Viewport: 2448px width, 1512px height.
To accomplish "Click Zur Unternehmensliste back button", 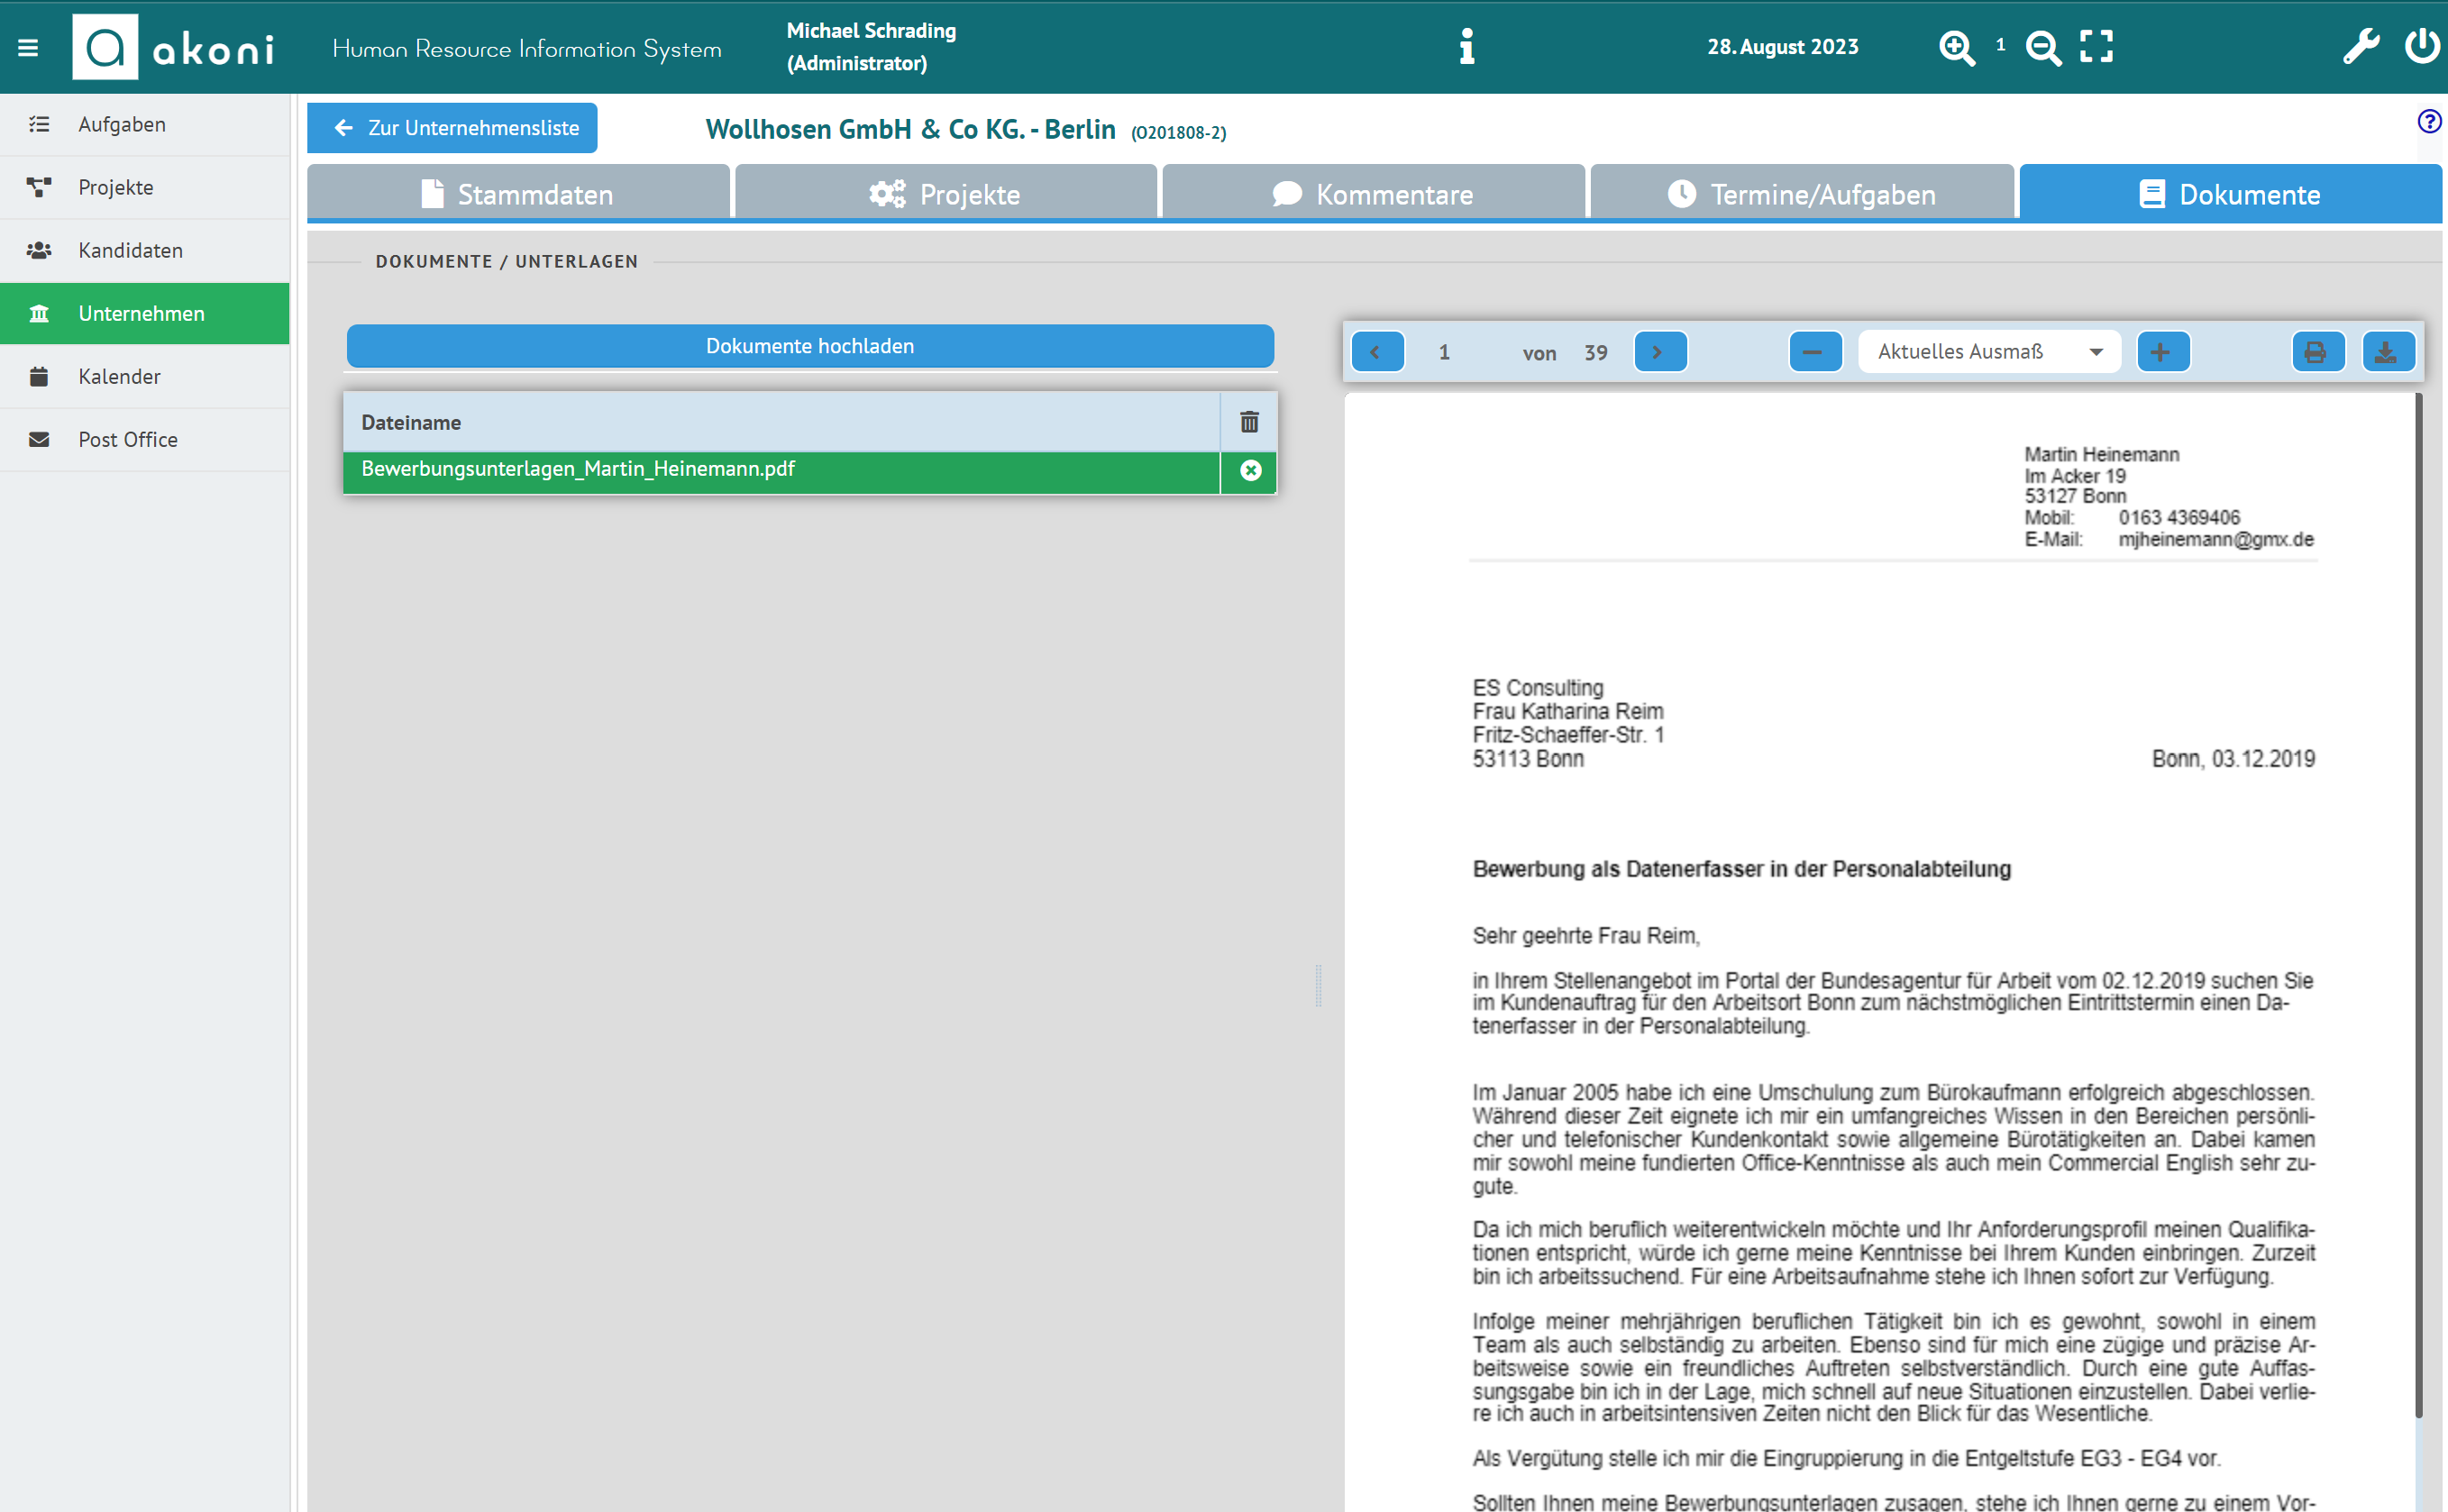I will click(452, 128).
